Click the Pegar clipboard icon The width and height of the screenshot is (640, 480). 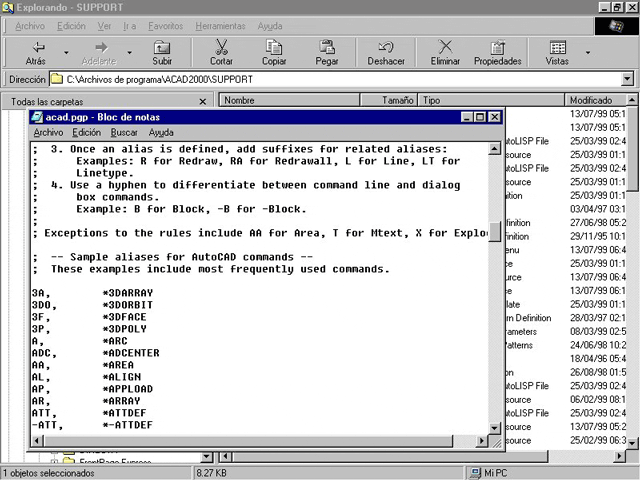pos(327,47)
